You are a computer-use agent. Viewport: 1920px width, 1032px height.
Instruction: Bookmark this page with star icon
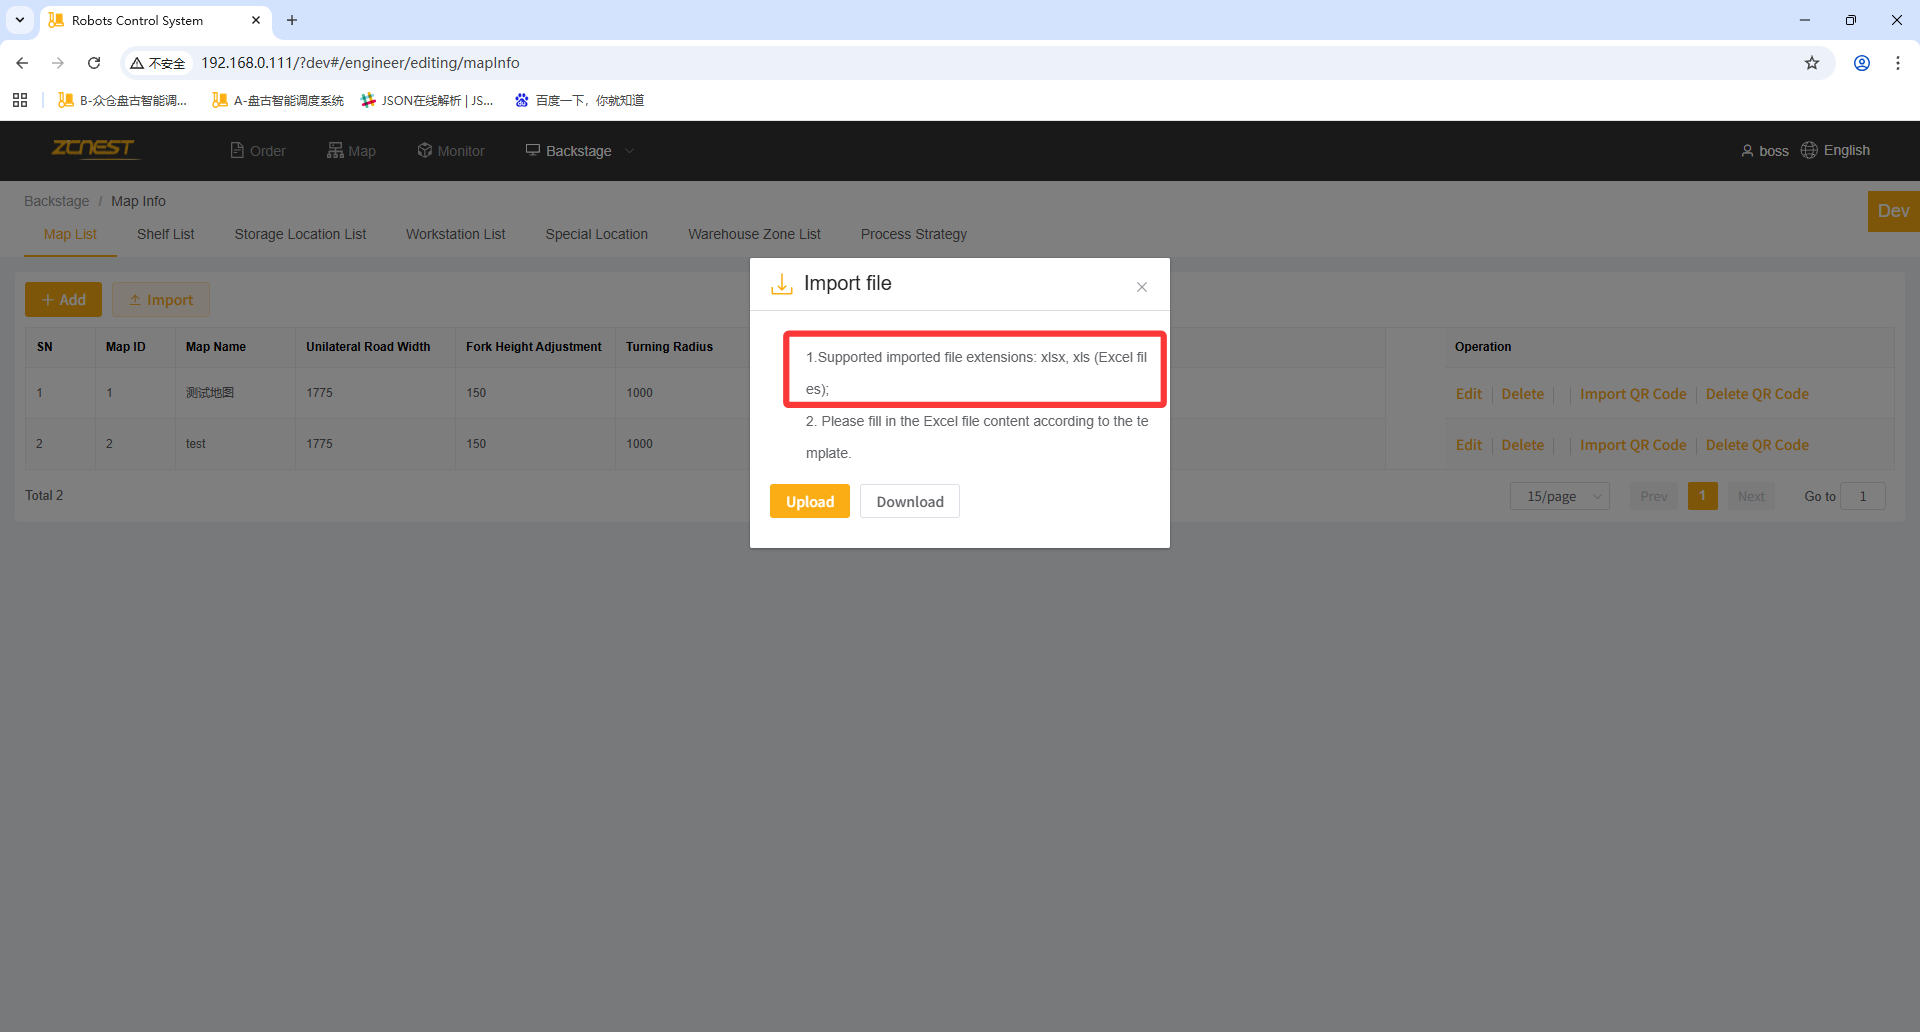tap(1811, 63)
